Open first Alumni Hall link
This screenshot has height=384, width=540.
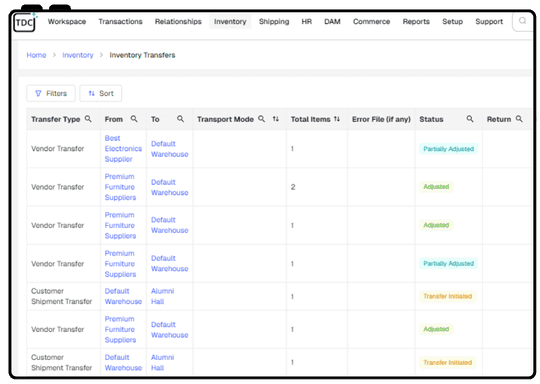(162, 296)
